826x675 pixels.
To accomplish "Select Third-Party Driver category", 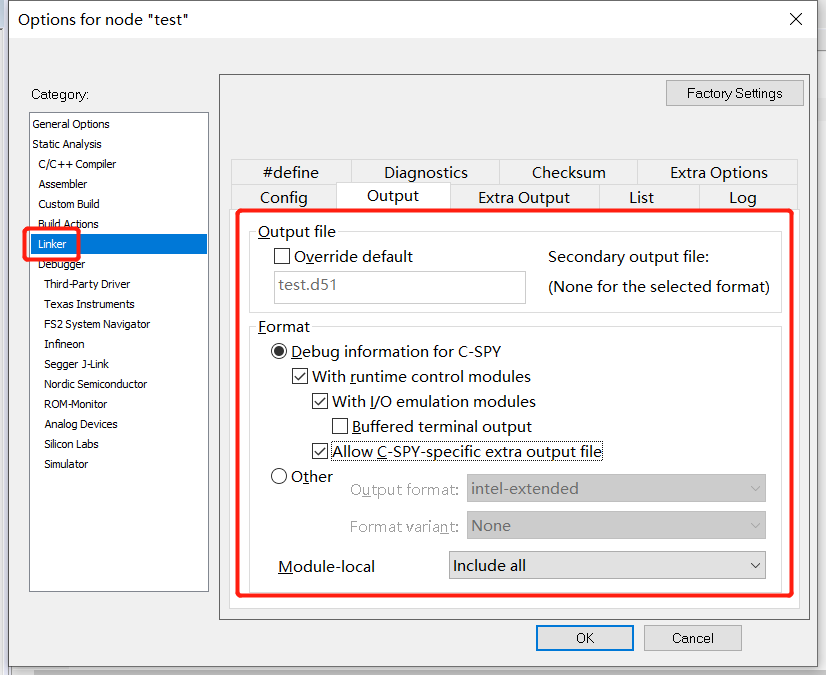I will pos(119,284).
